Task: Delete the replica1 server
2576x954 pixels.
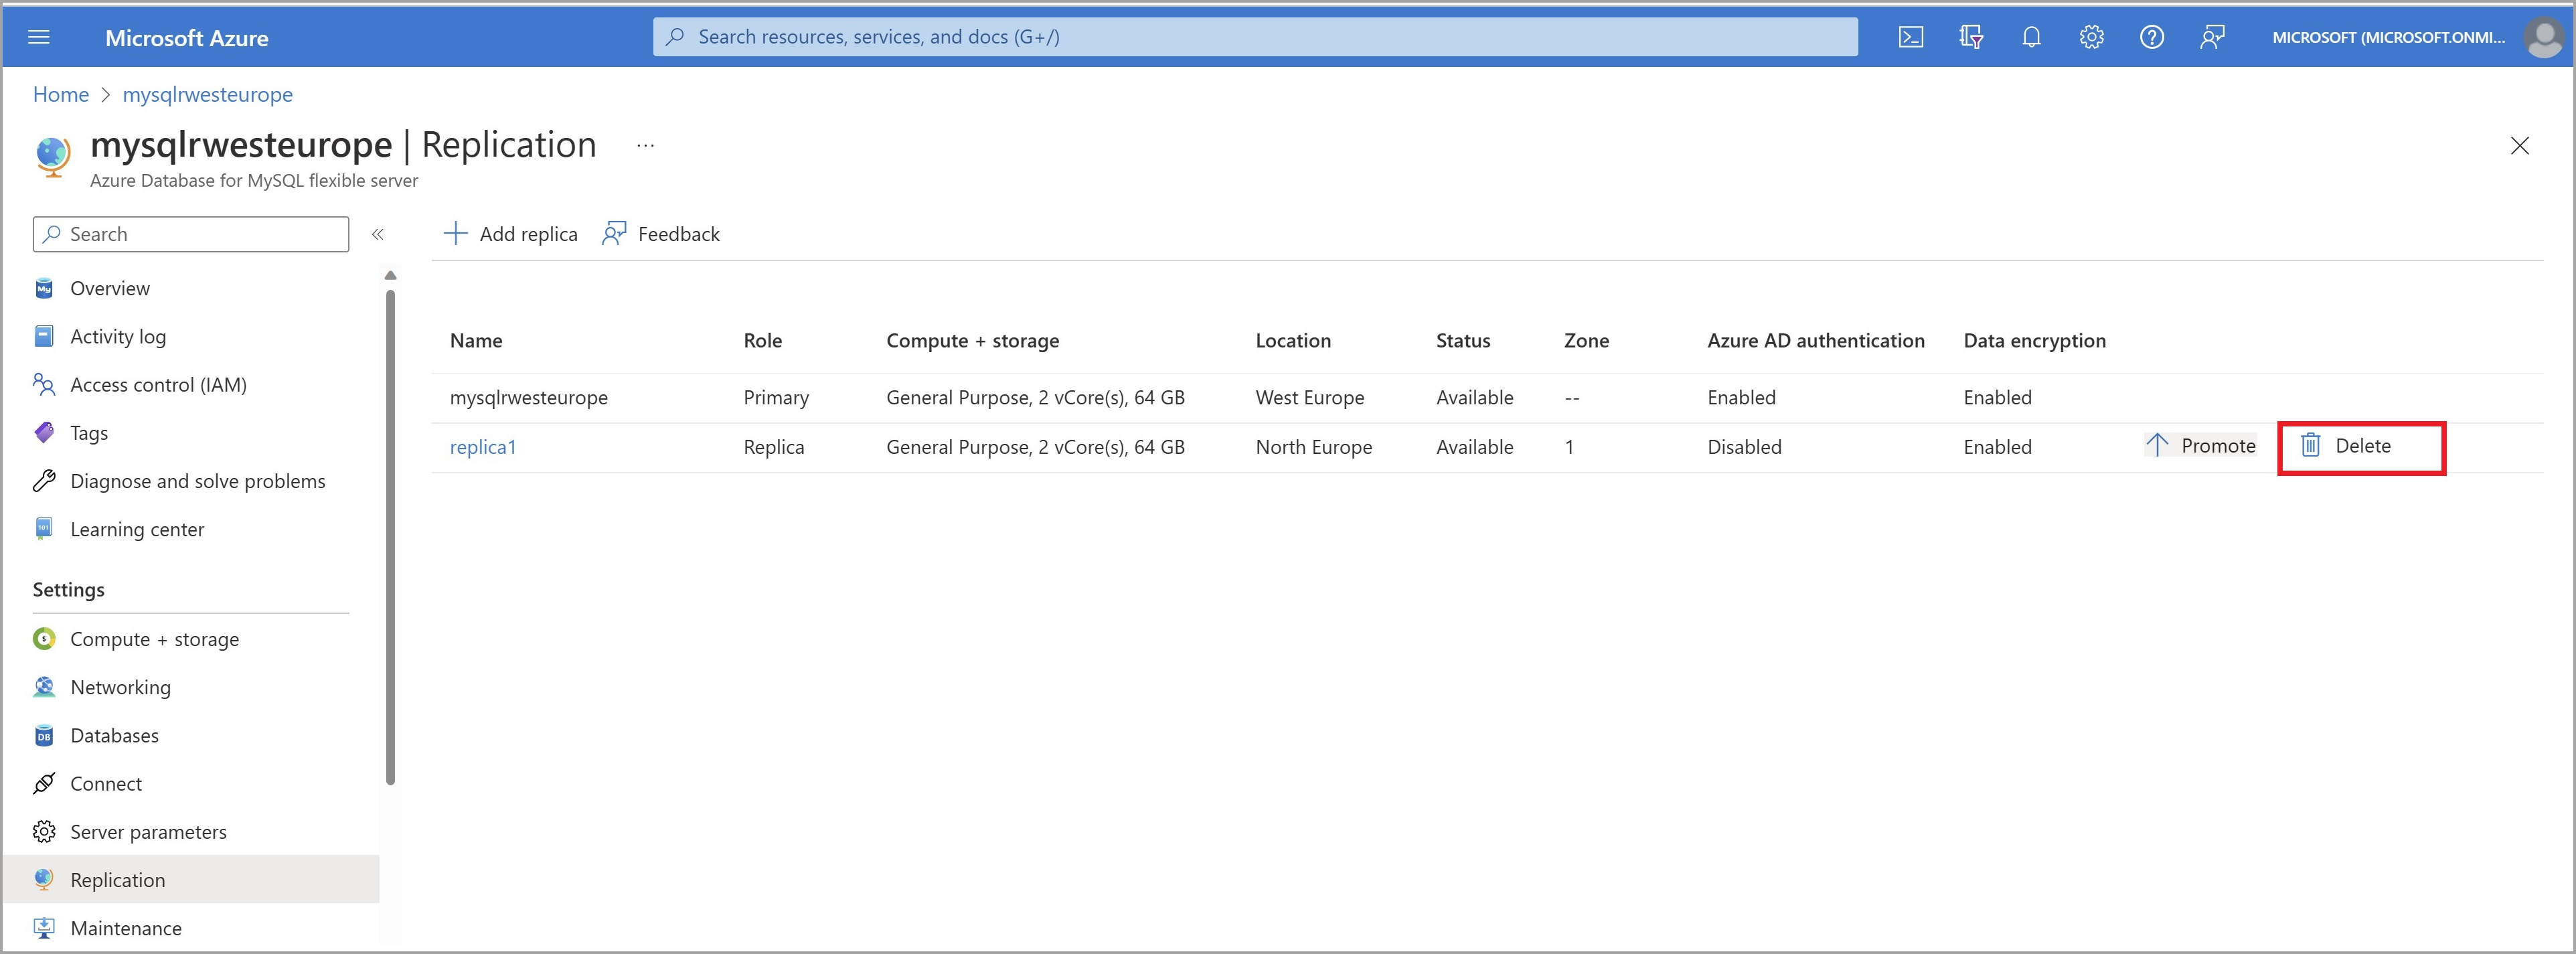Action: pos(2346,446)
